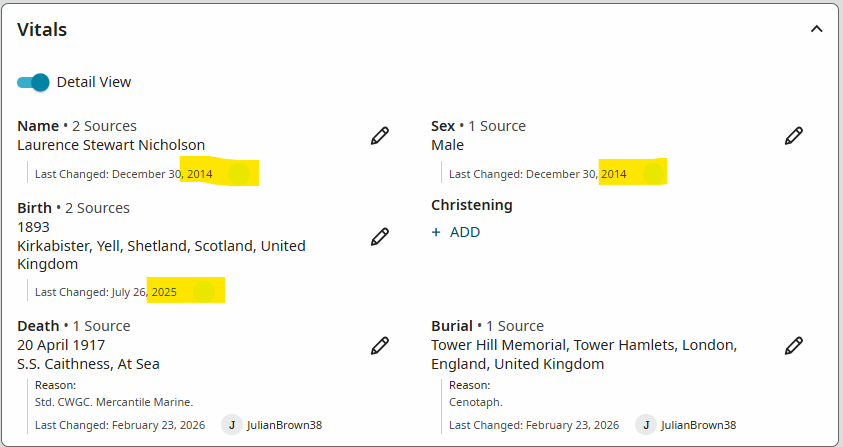Edit the Name field with the pencil icon
Image resolution: width=843 pixels, height=447 pixels.
coord(380,136)
